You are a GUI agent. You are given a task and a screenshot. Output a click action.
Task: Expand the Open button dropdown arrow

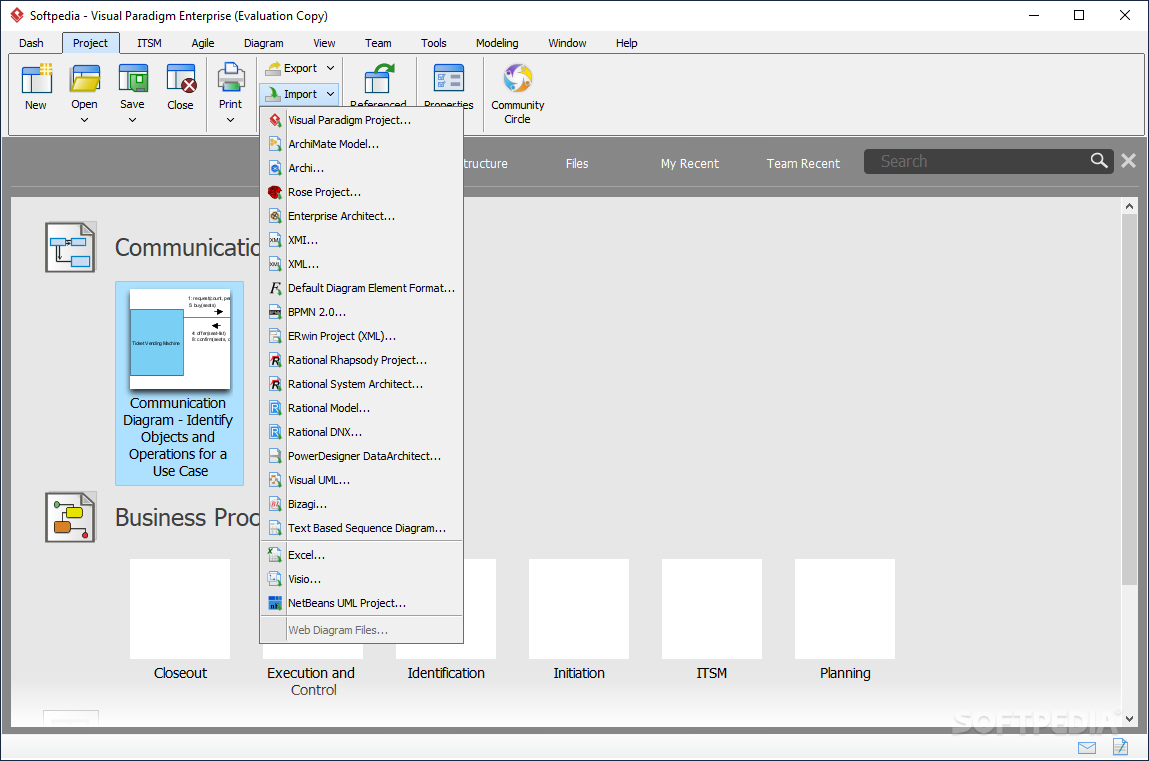tap(84, 120)
